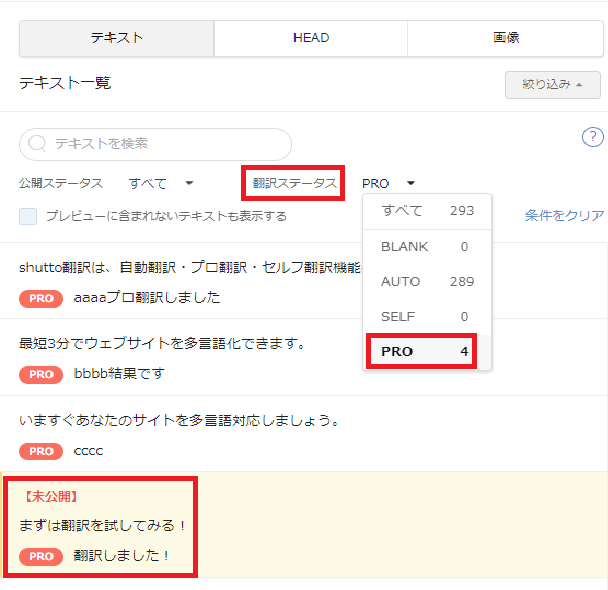
Task: Click translation 翻訳しました！
Action: point(121,556)
